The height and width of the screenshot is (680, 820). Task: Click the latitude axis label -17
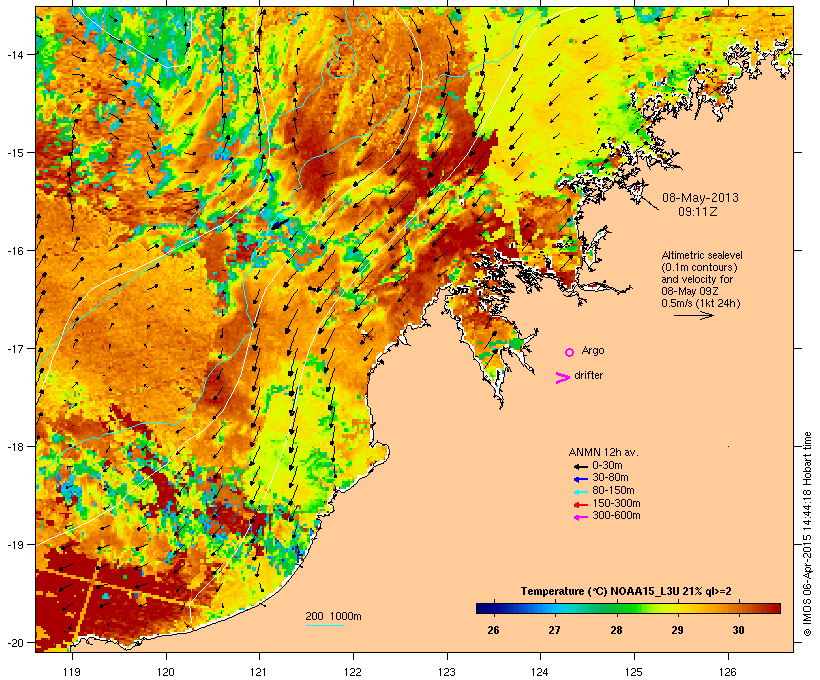(15, 348)
